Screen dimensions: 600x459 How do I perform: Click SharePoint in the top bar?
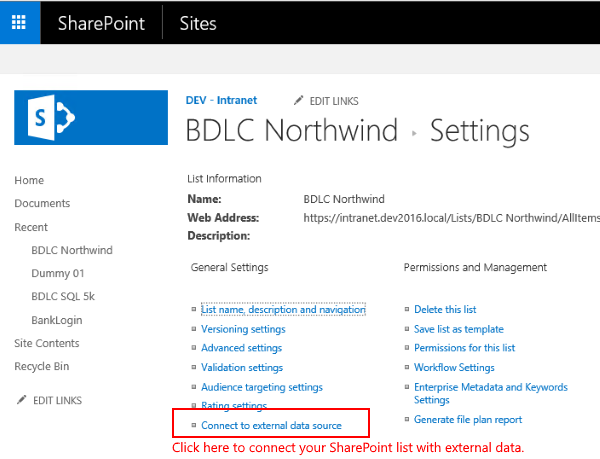pos(101,22)
